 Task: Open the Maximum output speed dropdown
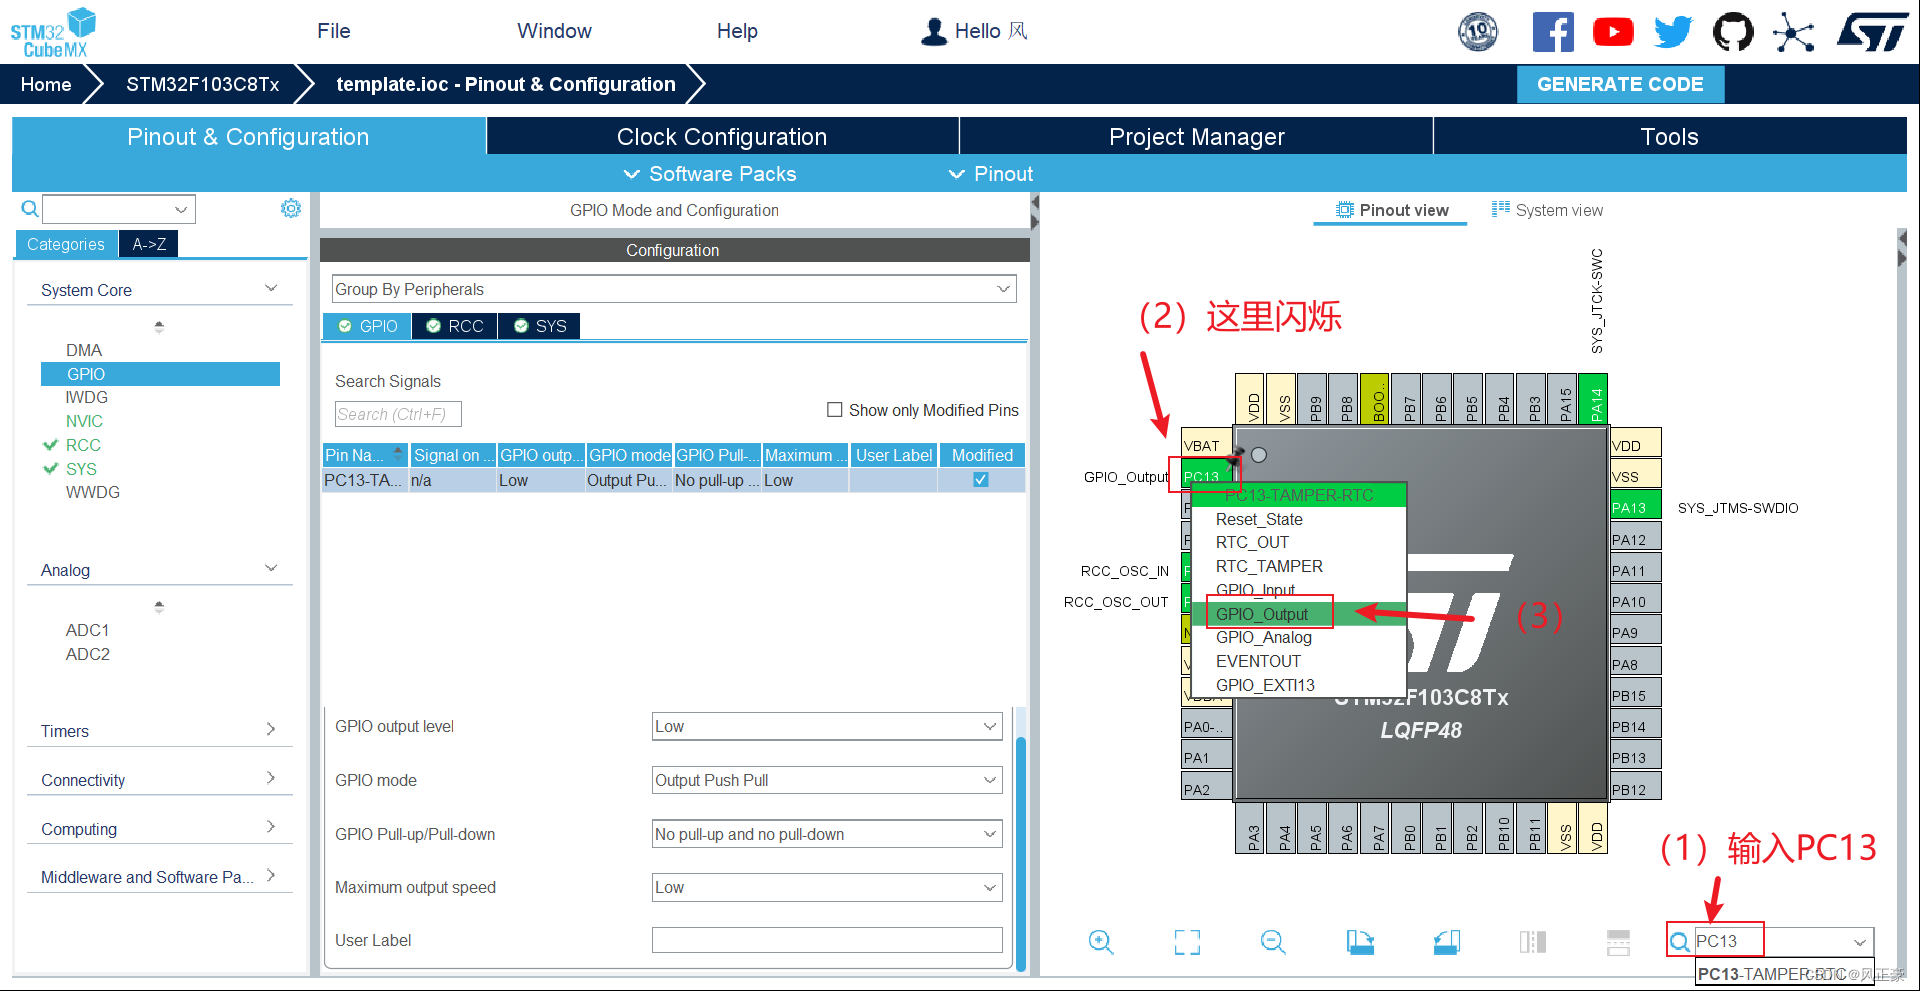[x=827, y=887]
